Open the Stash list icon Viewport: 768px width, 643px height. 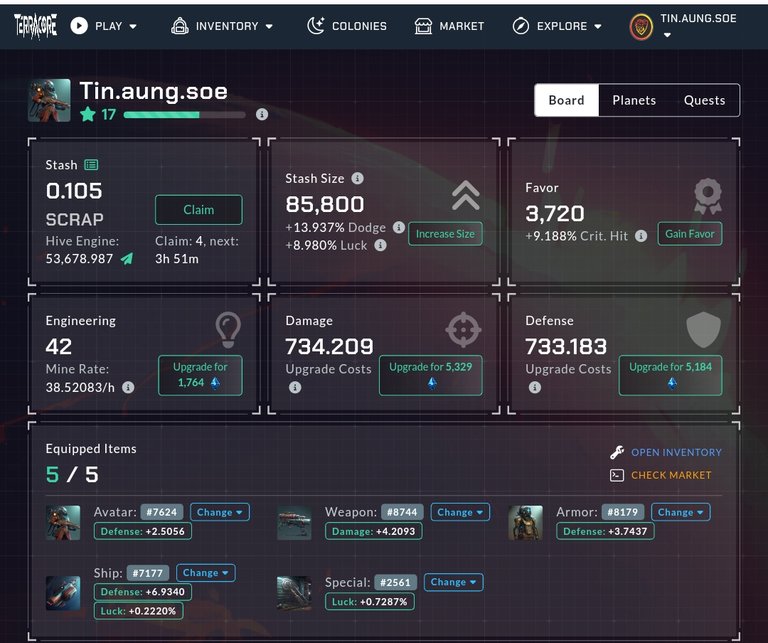coord(91,165)
